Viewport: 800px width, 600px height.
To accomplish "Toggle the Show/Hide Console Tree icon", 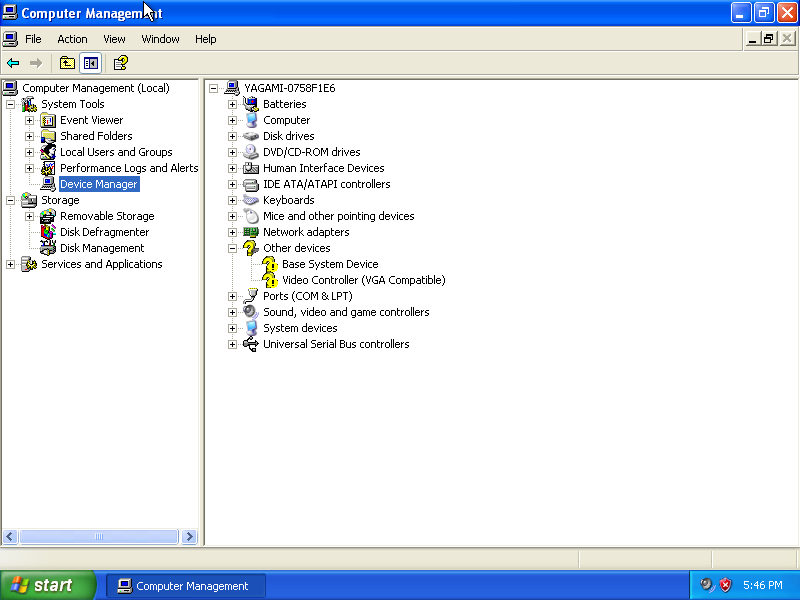I will (x=91, y=63).
